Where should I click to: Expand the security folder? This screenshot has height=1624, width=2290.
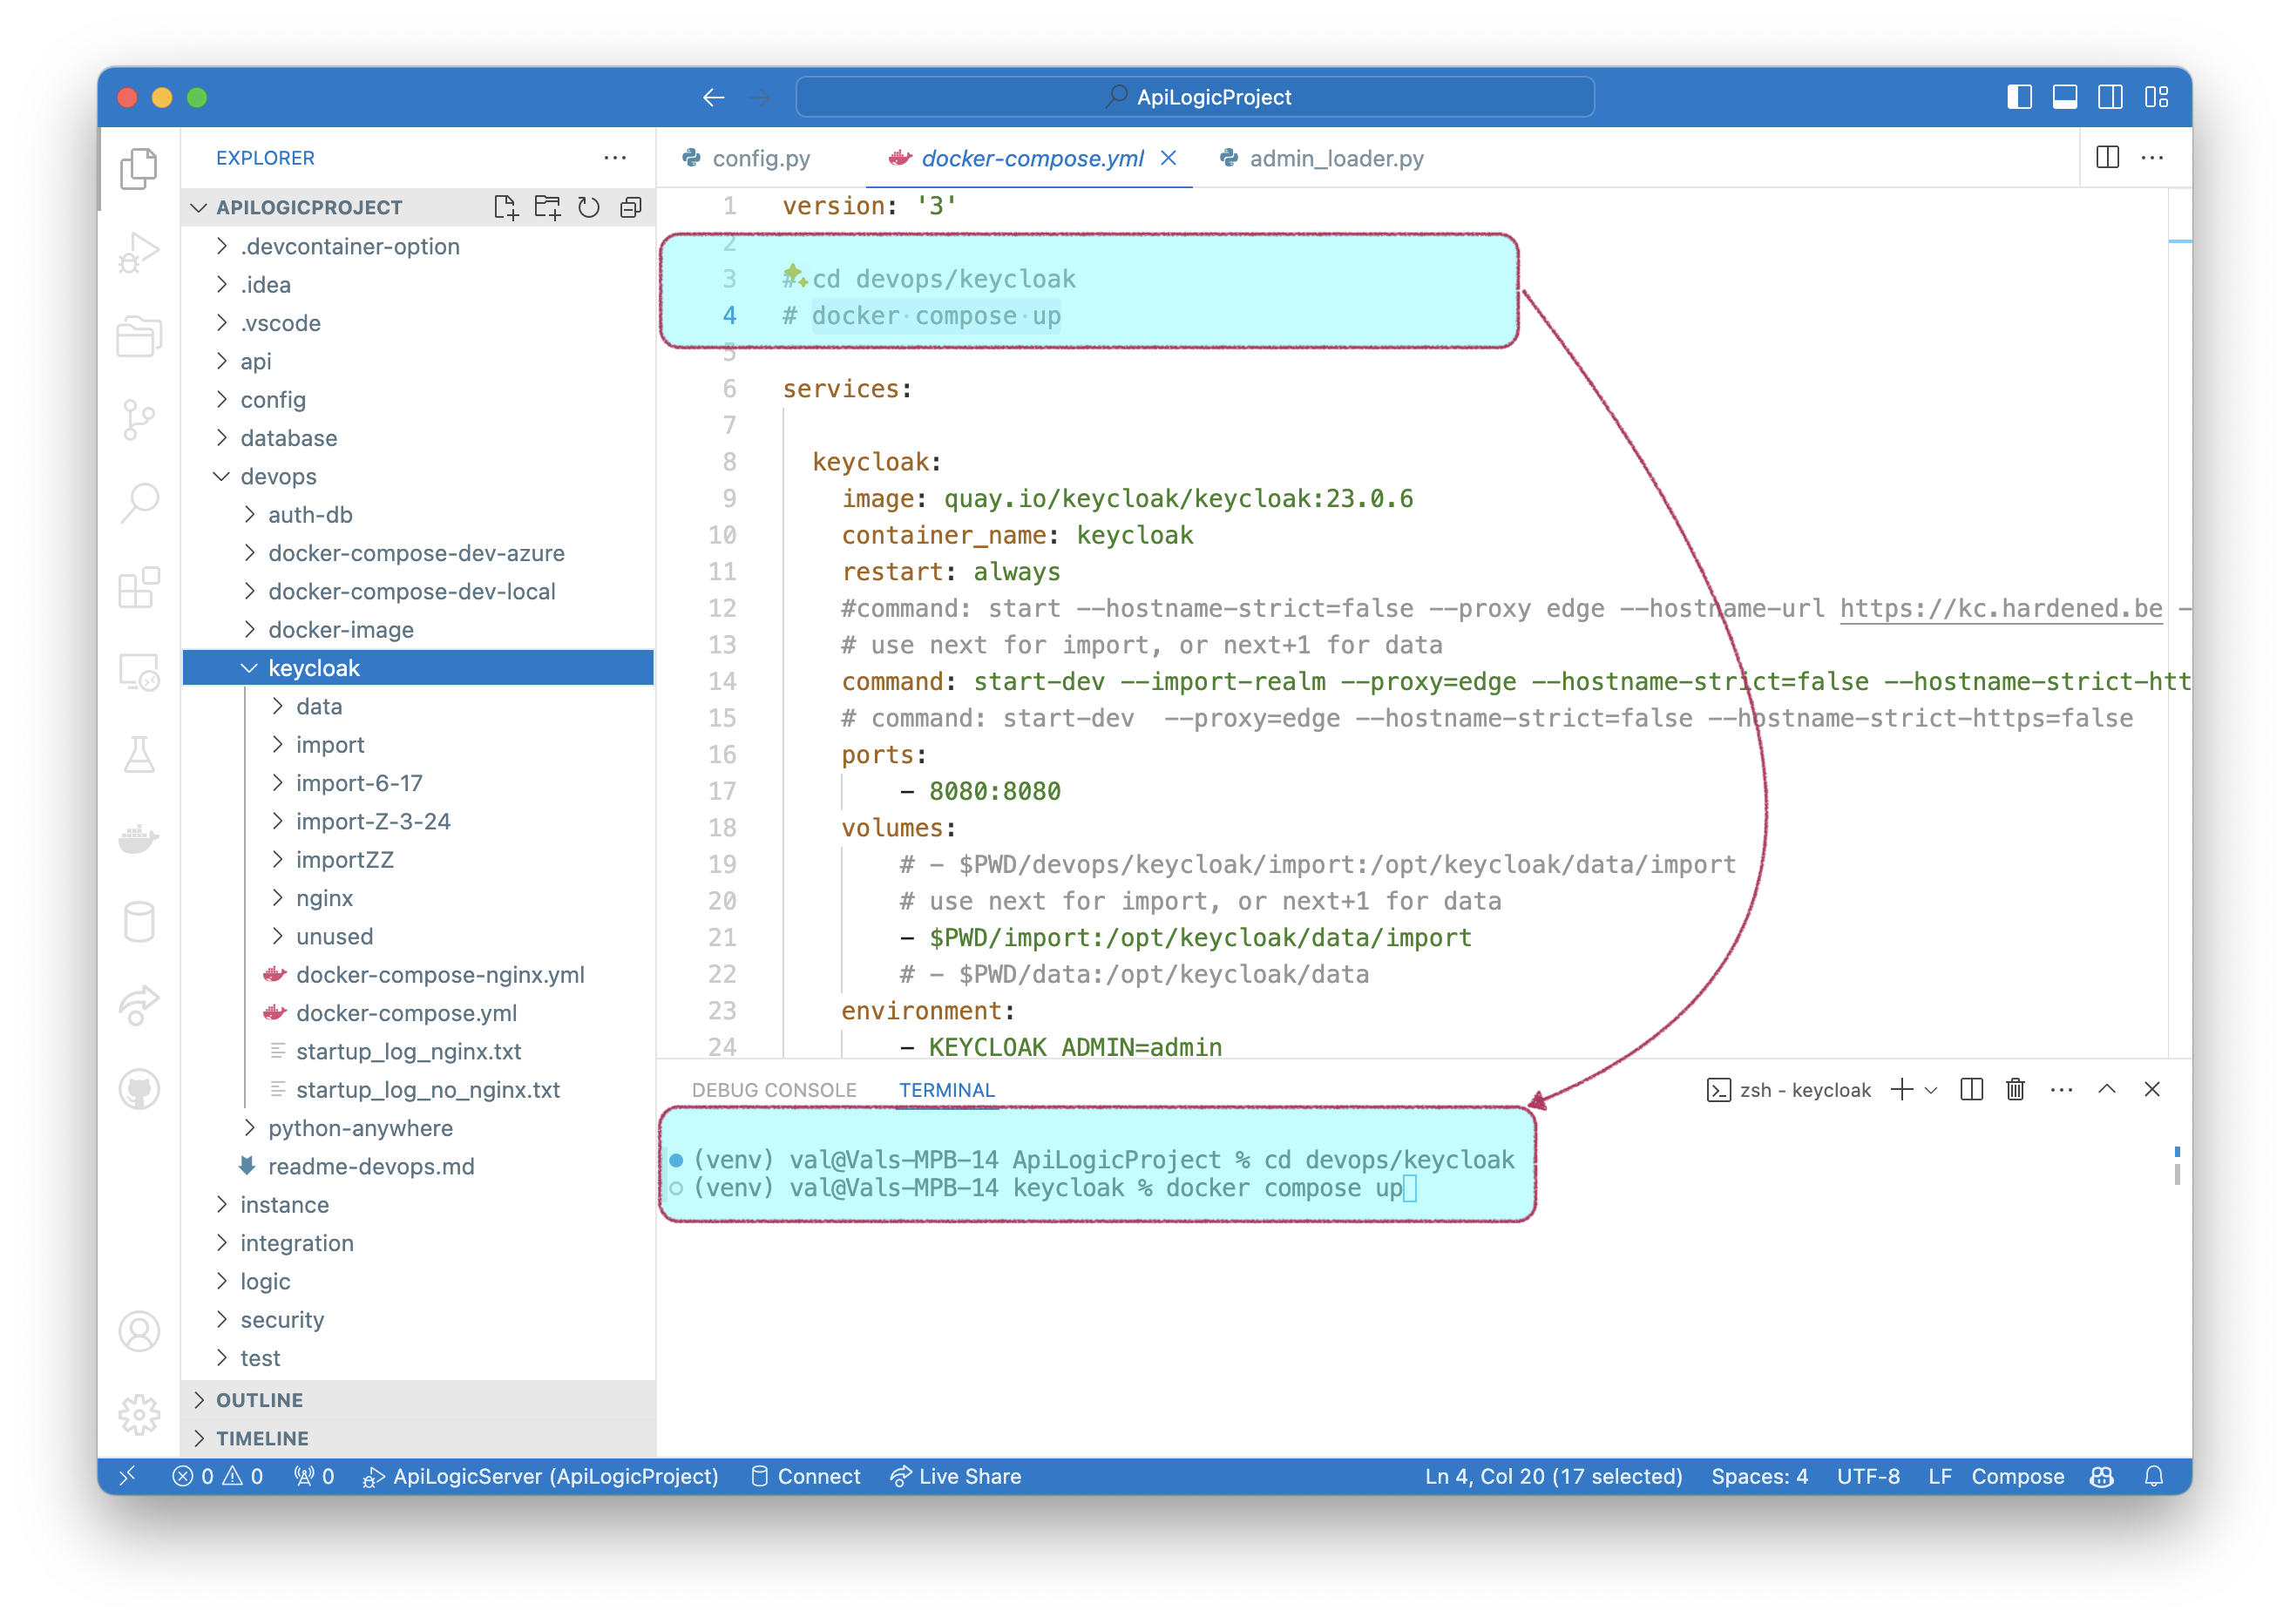[x=418, y=1320]
